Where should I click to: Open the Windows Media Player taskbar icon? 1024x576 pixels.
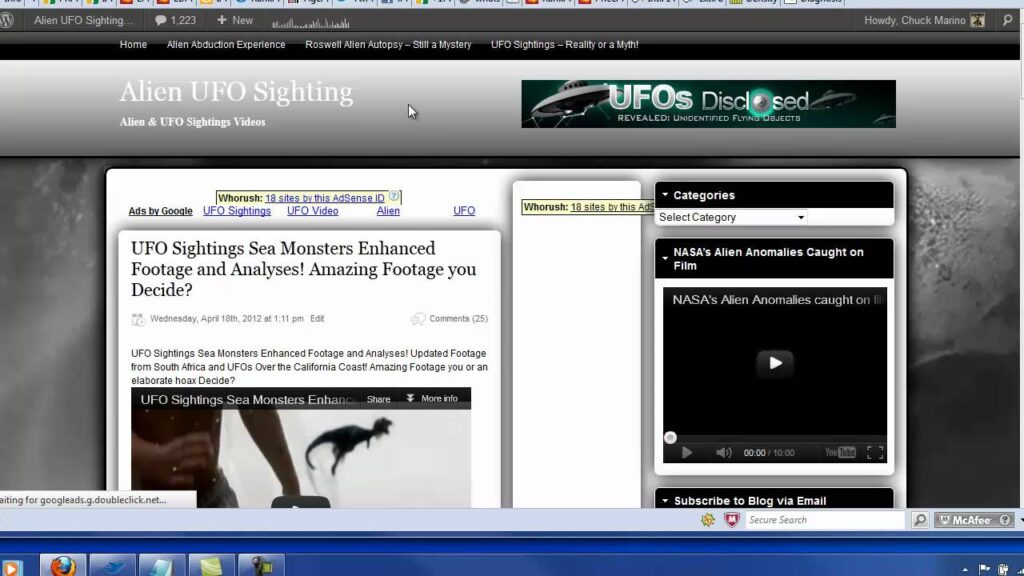pos(12,567)
